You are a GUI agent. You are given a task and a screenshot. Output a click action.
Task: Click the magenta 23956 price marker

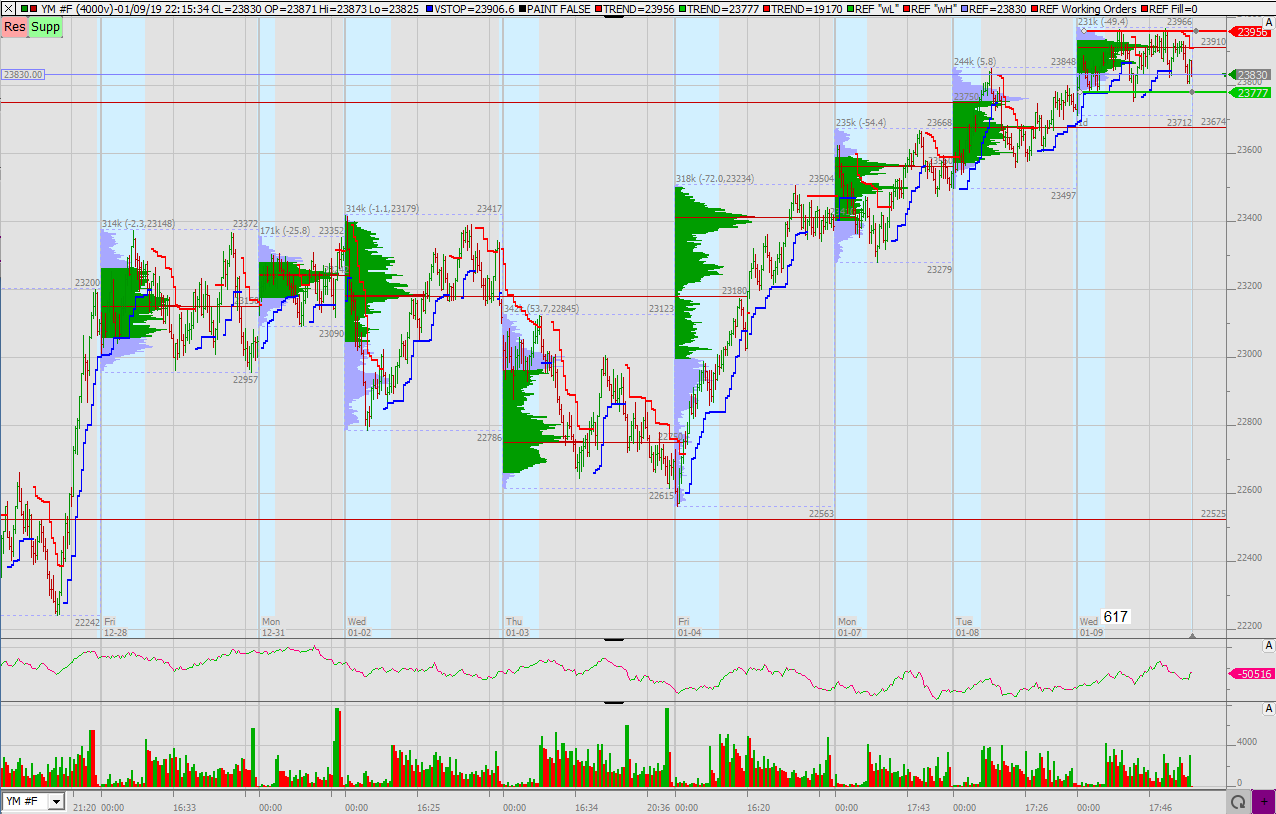pos(1250,33)
